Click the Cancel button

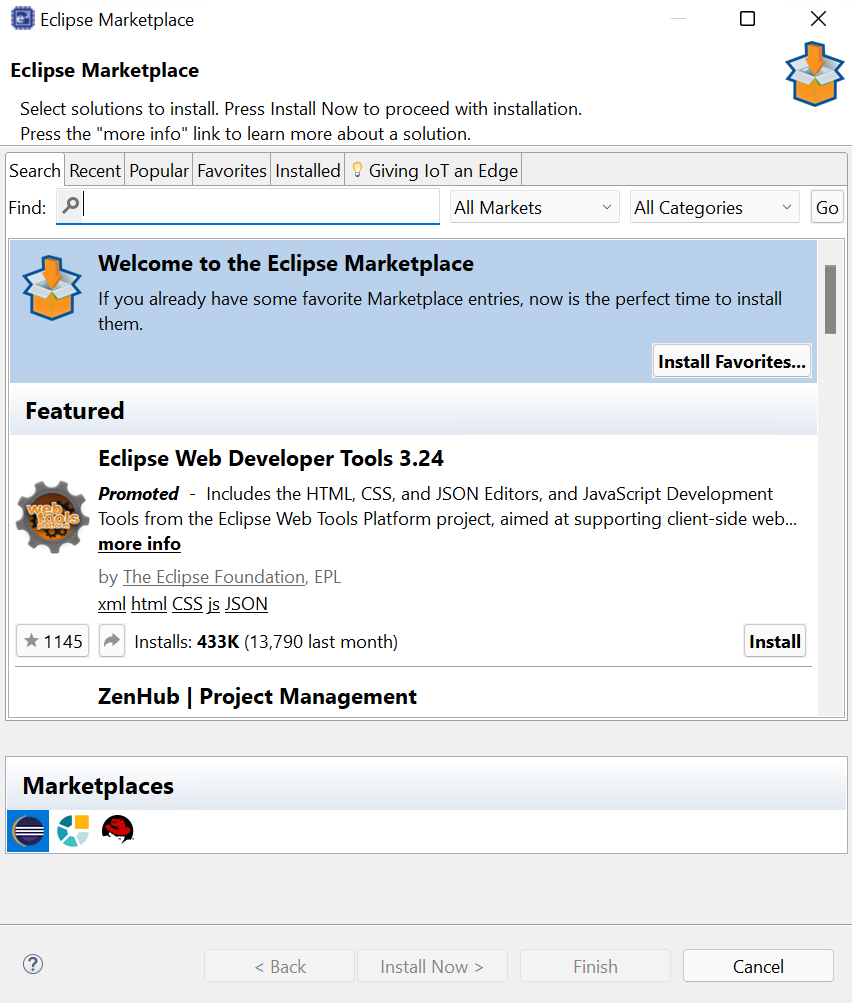coord(758,966)
